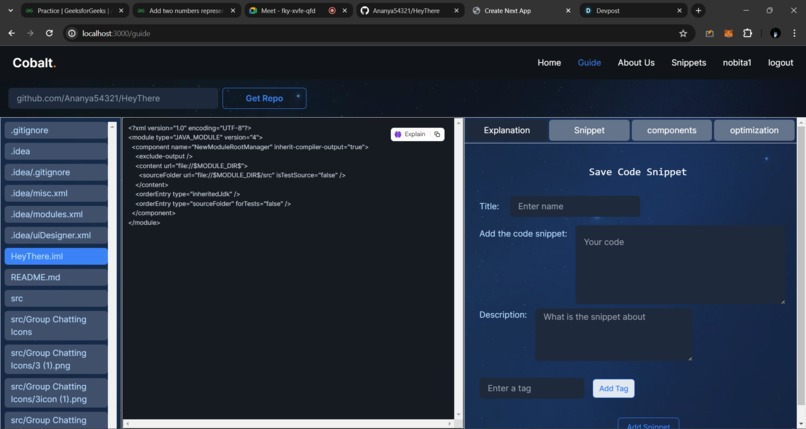This screenshot has width=806, height=429.
Task: Close the Add two numbers tab
Action: tap(232, 10)
